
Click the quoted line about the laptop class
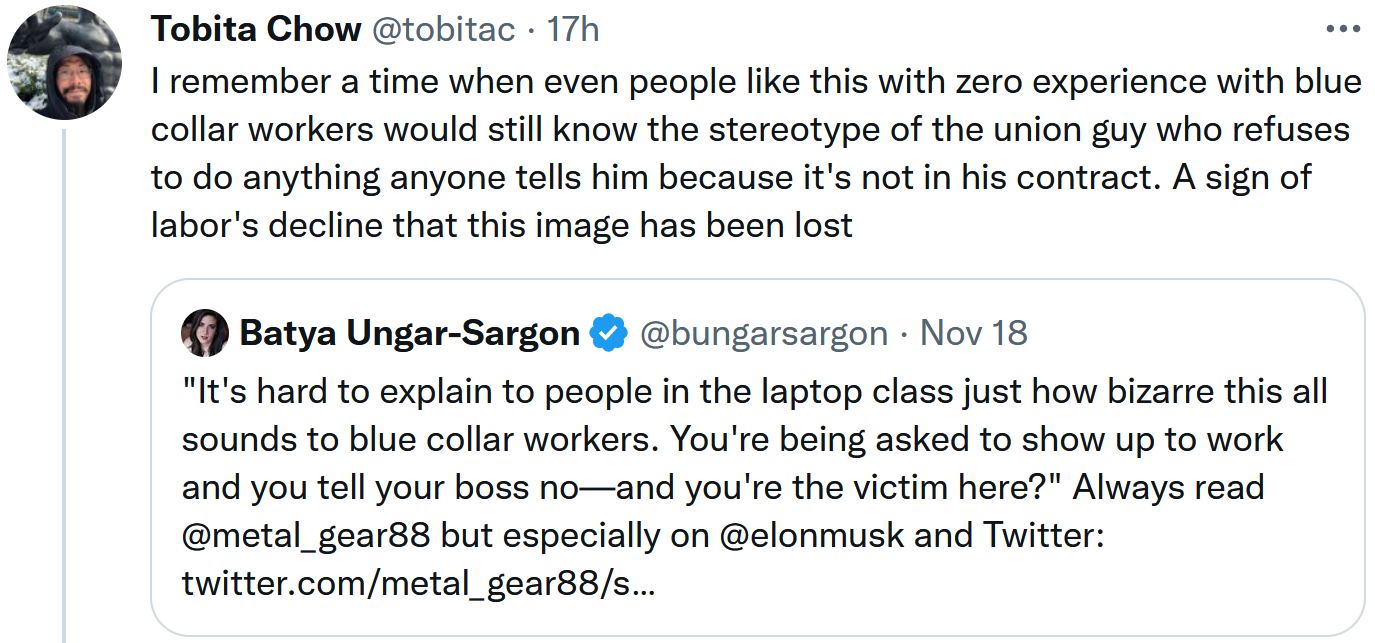click(754, 390)
